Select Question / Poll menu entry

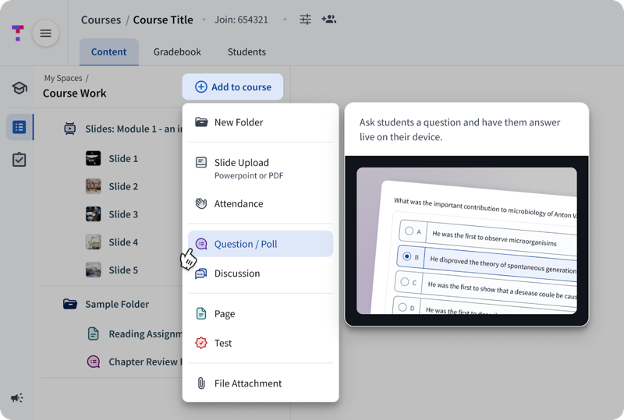(260, 244)
